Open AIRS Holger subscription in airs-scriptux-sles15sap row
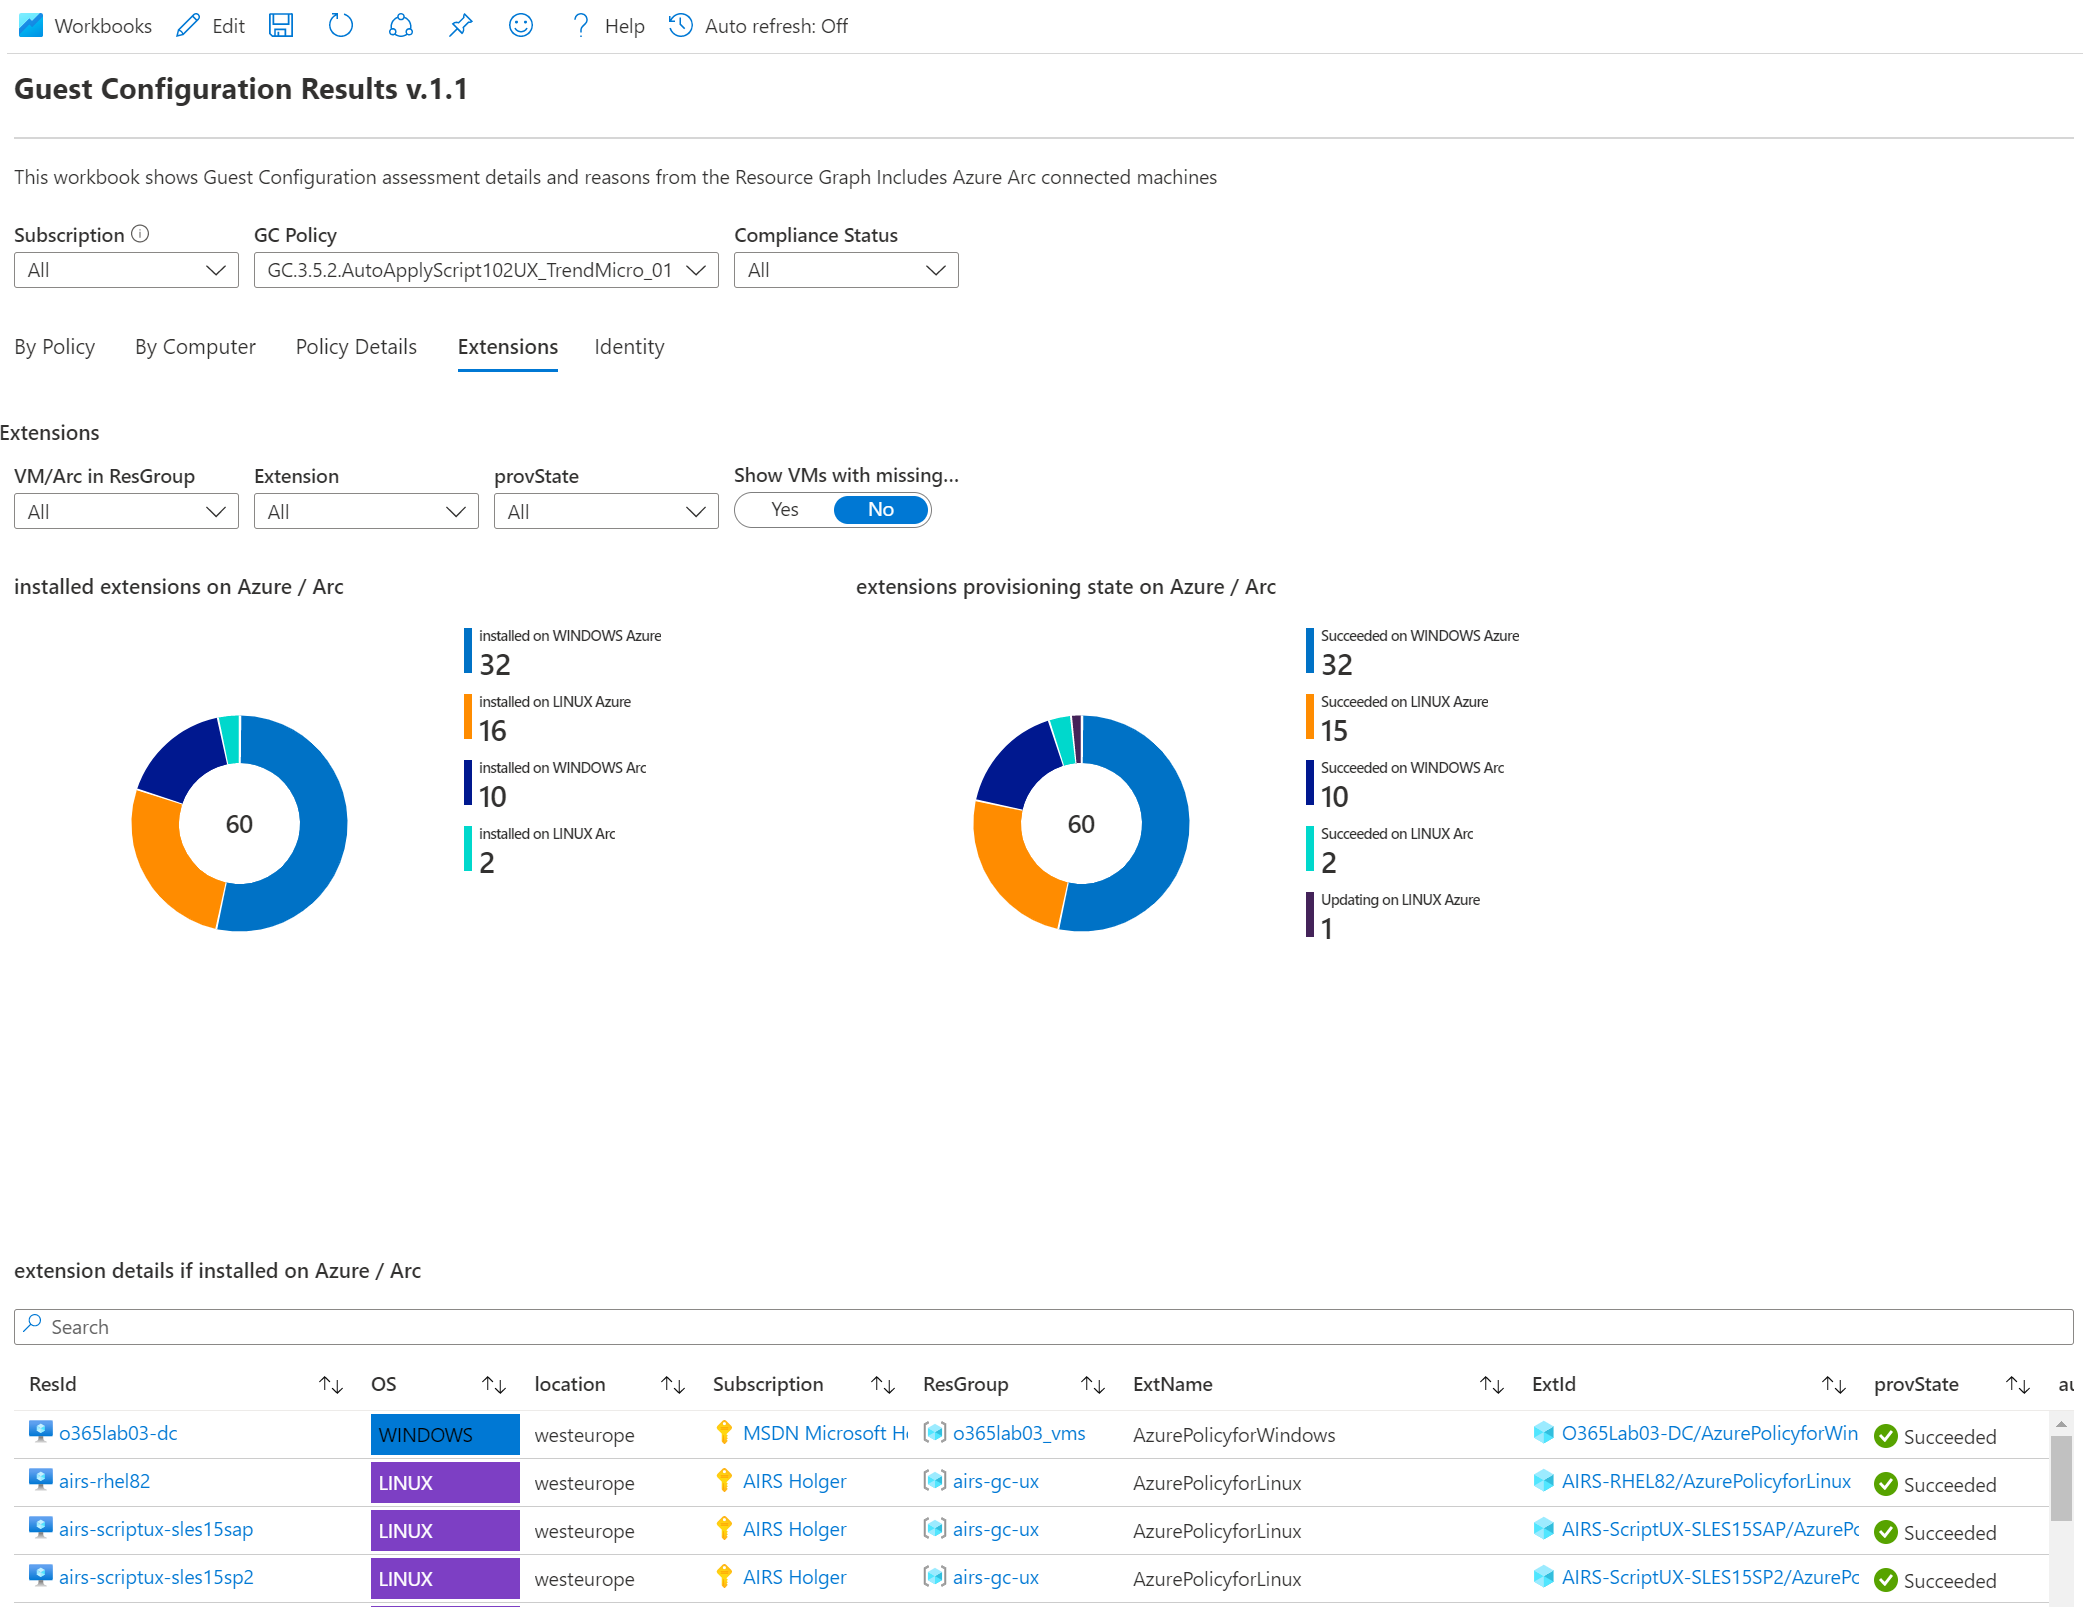2083x1607 pixels. (795, 1529)
